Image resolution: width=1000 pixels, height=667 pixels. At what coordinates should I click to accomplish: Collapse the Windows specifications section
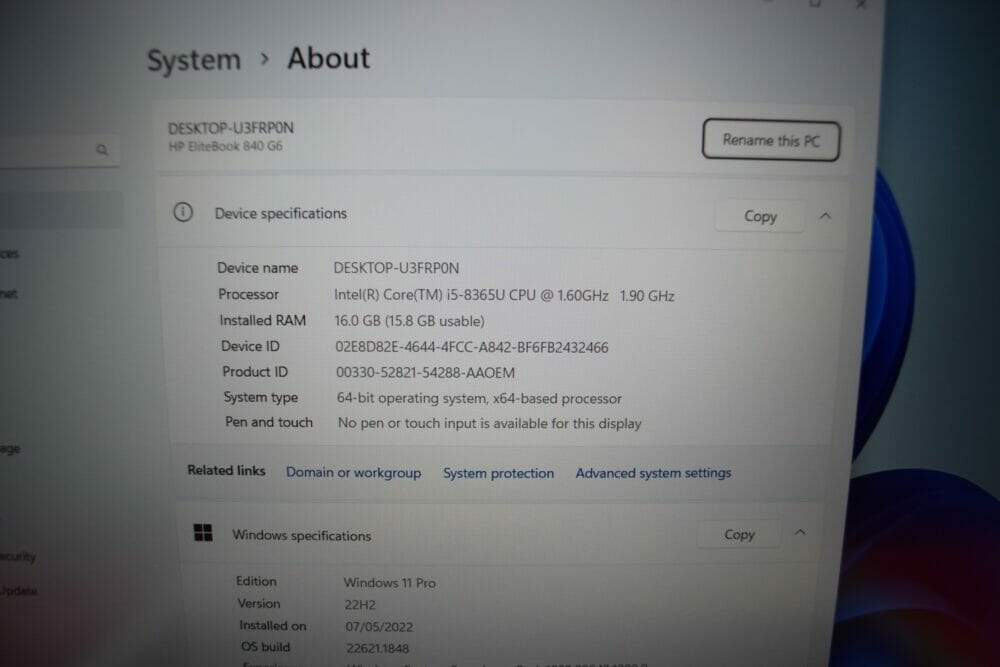point(800,532)
